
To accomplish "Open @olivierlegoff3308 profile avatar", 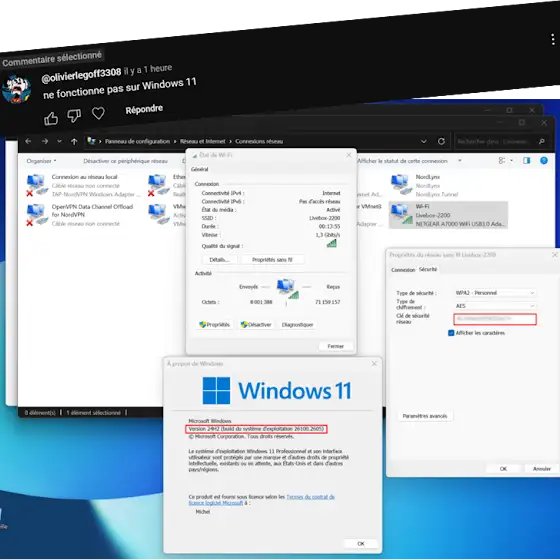I will point(17,90).
